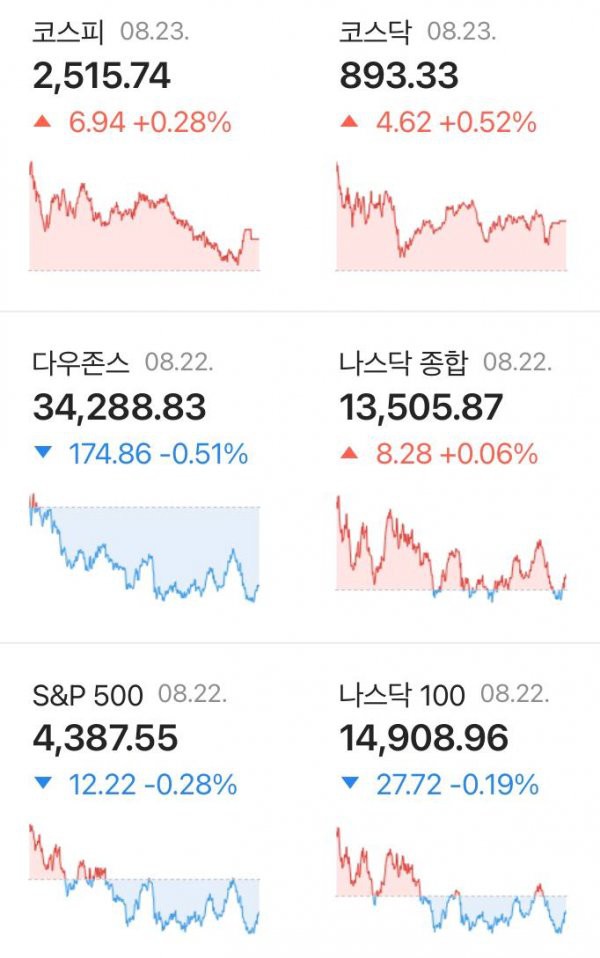Open the S&P 500 index title
600x958 pixels.
[87, 695]
